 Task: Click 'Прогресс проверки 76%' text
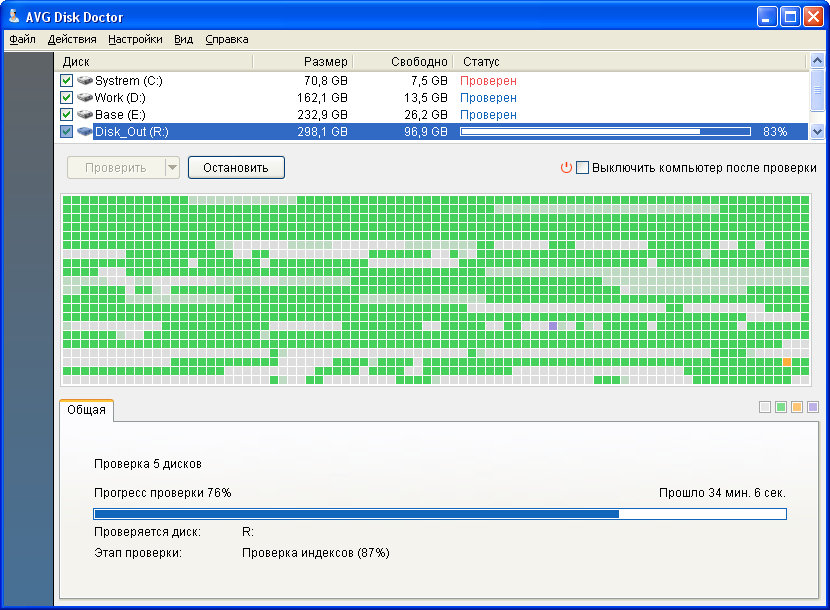pyautogui.click(x=163, y=493)
